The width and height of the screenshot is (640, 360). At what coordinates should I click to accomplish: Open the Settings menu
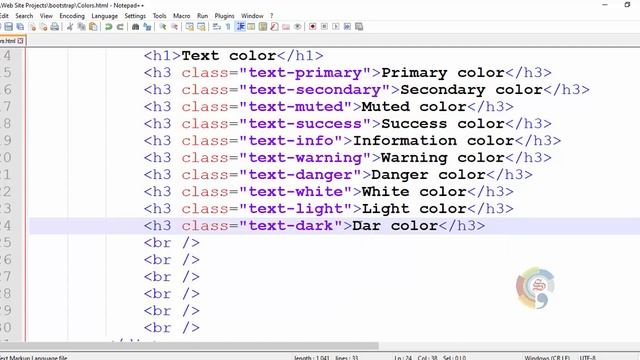[135, 16]
